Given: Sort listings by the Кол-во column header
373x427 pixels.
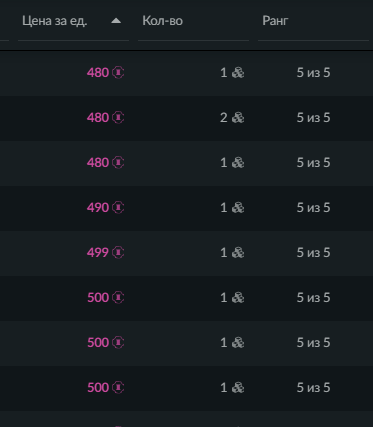Looking at the screenshot, I should (162, 21).
